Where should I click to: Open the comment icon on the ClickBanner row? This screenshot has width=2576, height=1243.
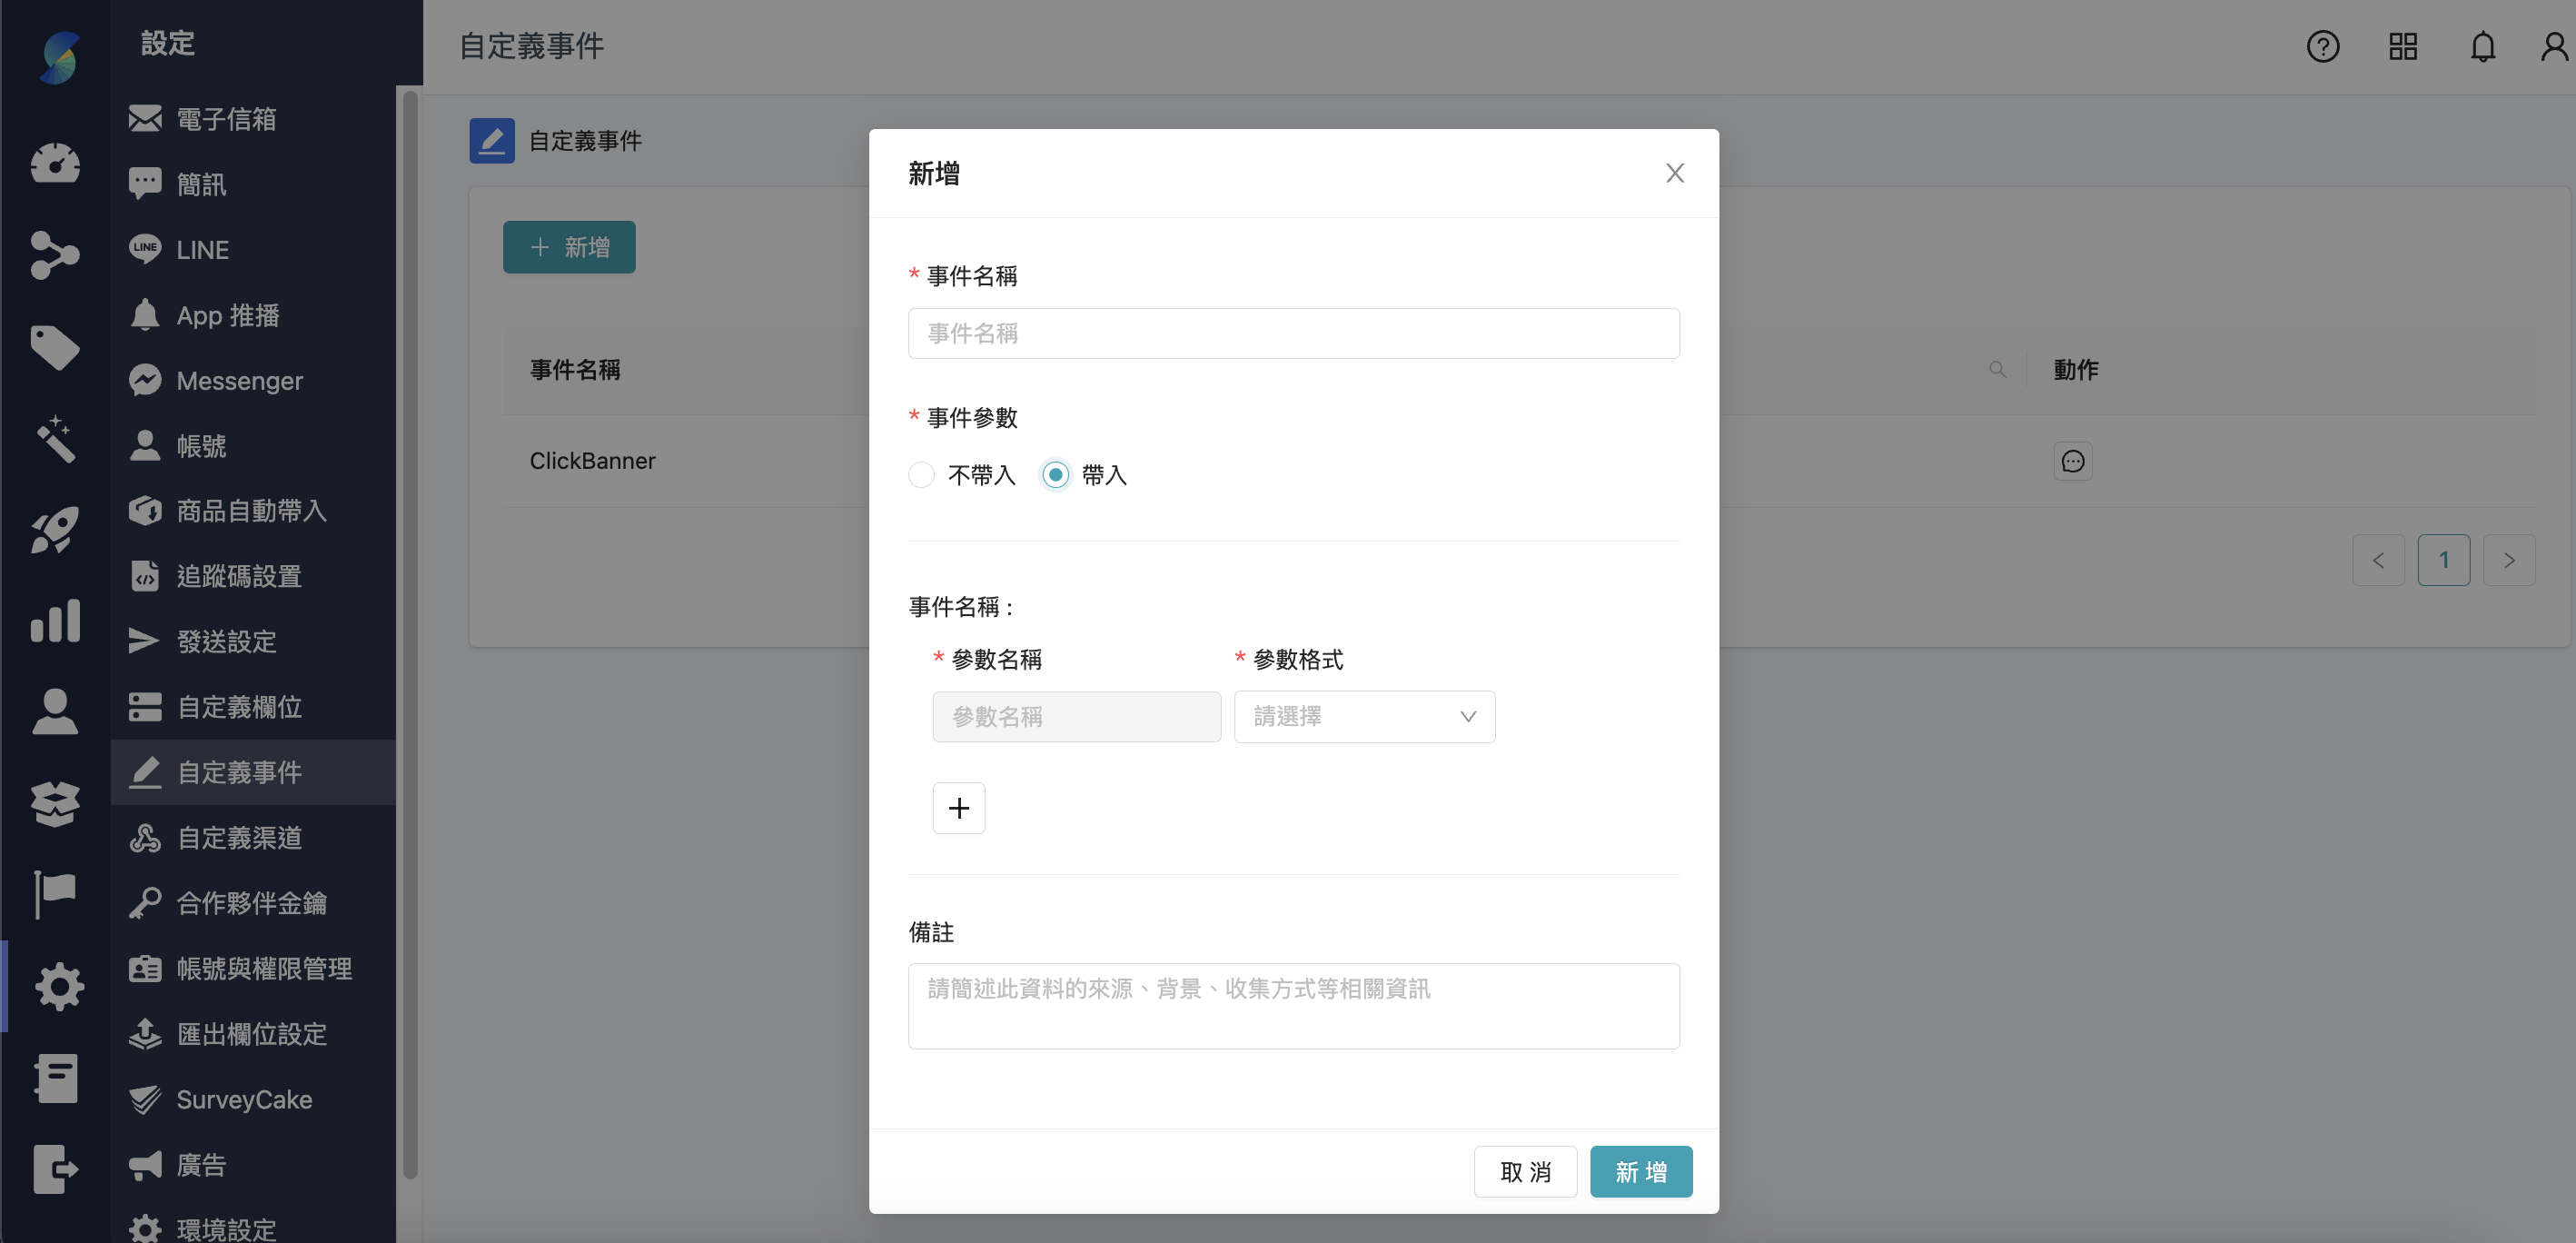tap(2073, 461)
